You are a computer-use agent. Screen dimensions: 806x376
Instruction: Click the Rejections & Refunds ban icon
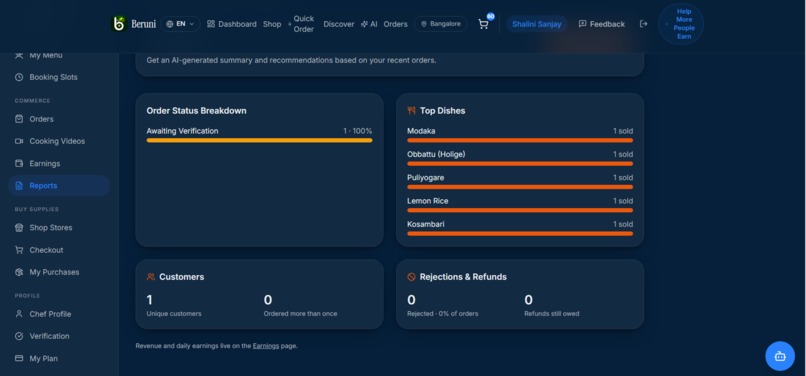click(411, 277)
